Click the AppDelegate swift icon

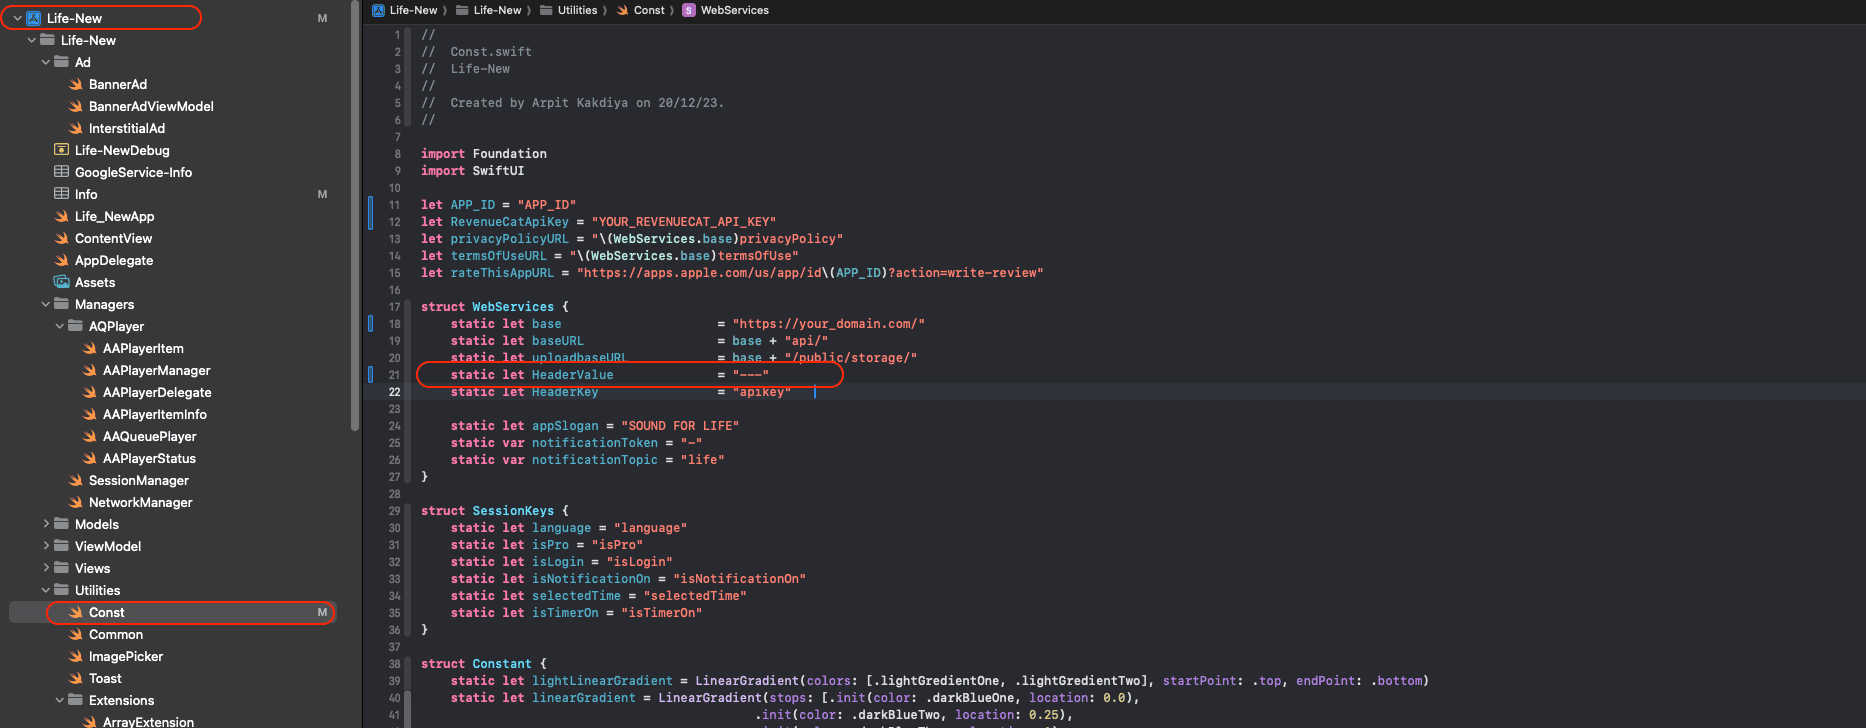coord(61,260)
